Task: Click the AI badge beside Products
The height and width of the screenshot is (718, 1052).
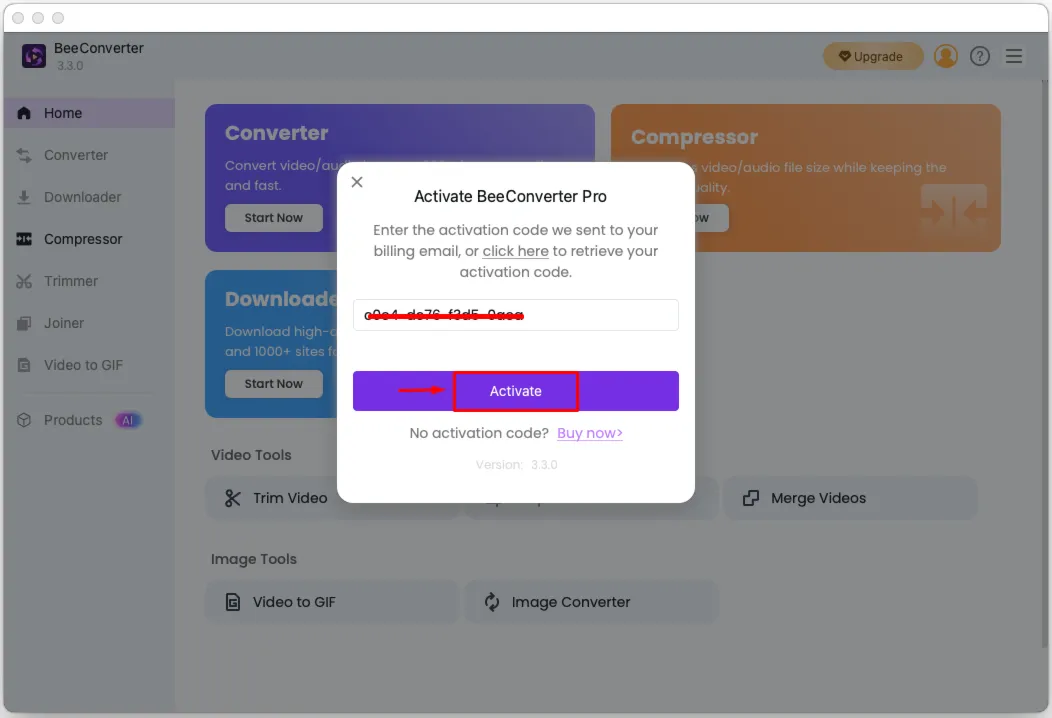Action: pos(127,420)
